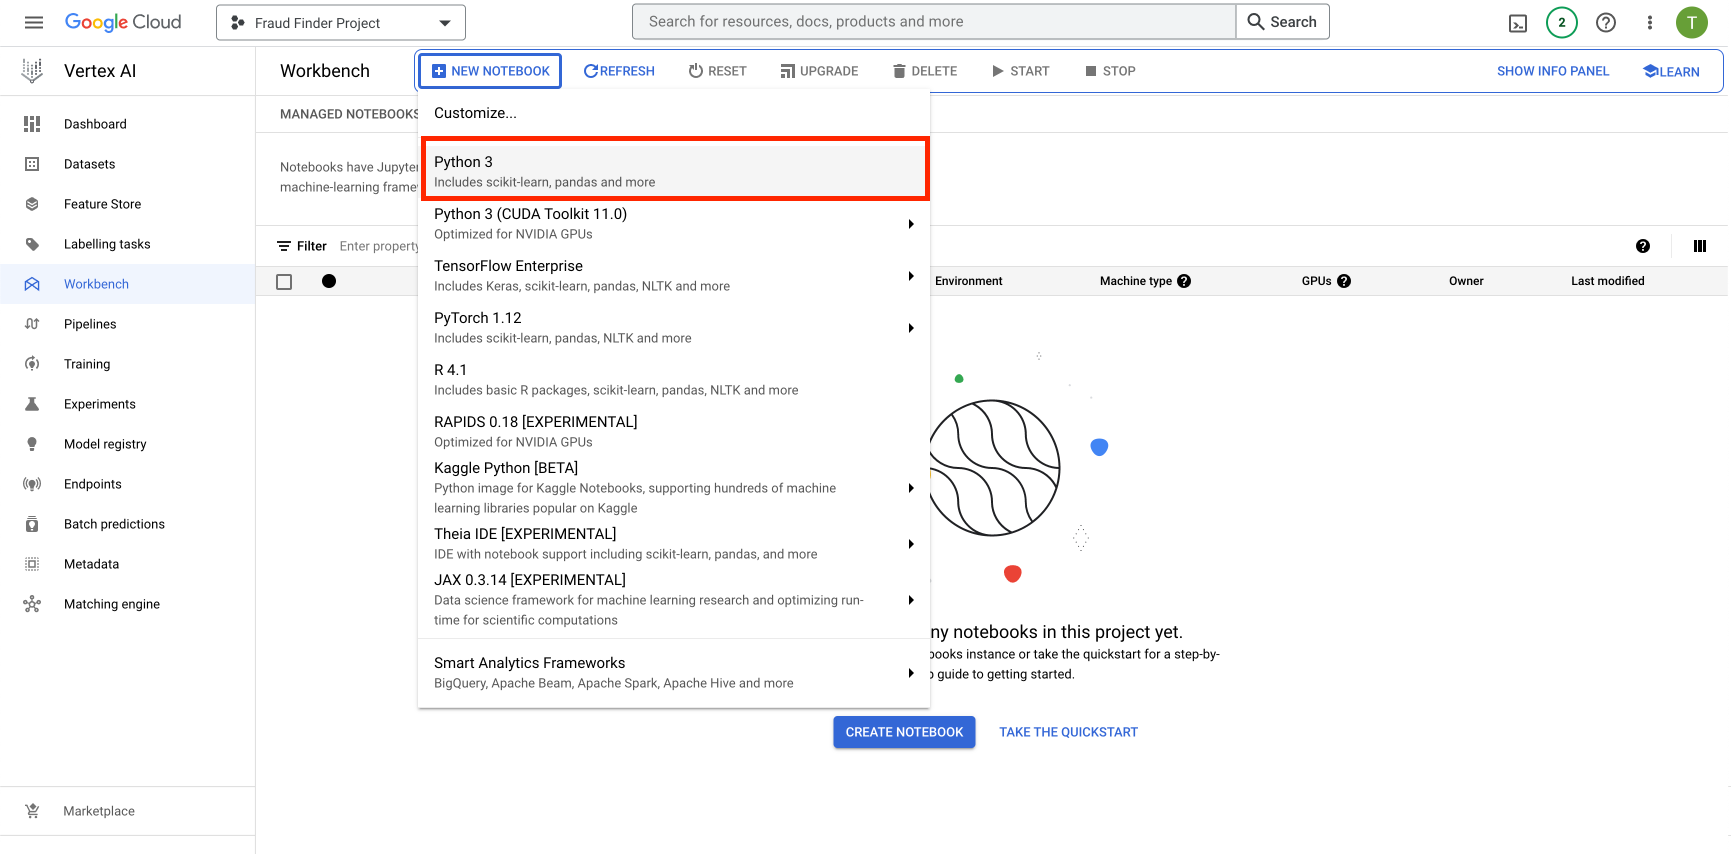Expand JAX 0.3.14 submenu arrow
1731x854 pixels.
coord(910,600)
